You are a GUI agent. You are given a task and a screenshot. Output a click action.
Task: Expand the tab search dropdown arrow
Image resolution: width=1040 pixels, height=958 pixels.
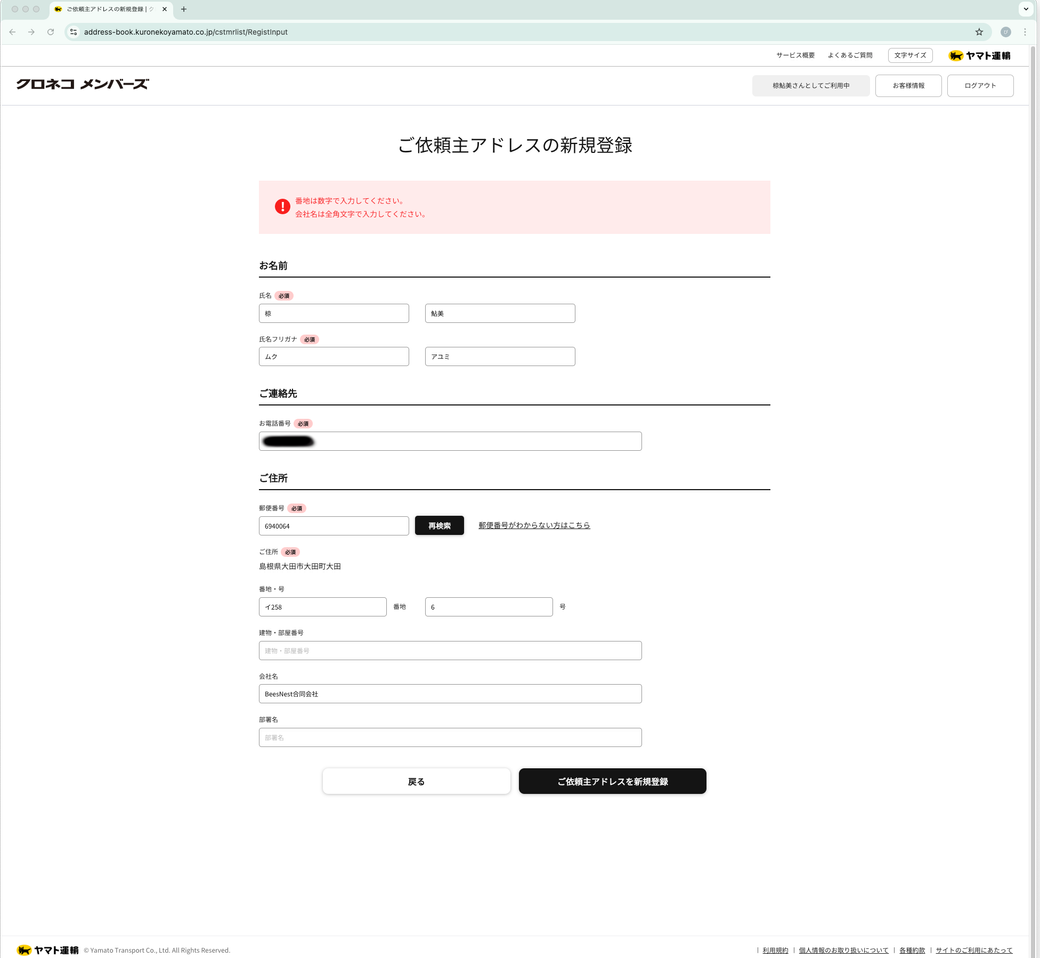tap(1026, 9)
